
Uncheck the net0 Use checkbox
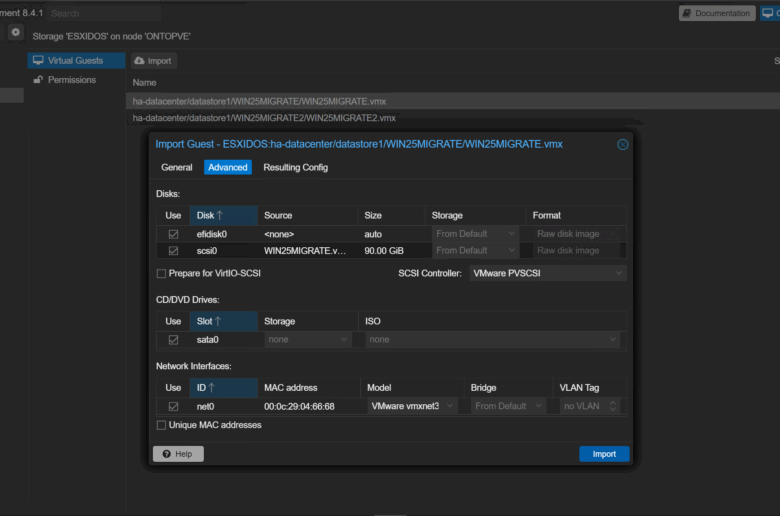point(173,407)
